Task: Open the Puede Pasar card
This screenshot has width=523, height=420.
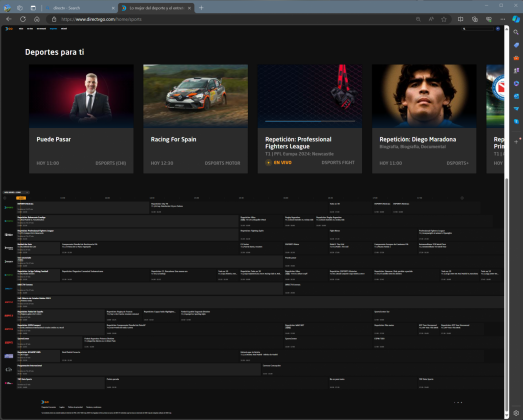Action: coord(81,119)
